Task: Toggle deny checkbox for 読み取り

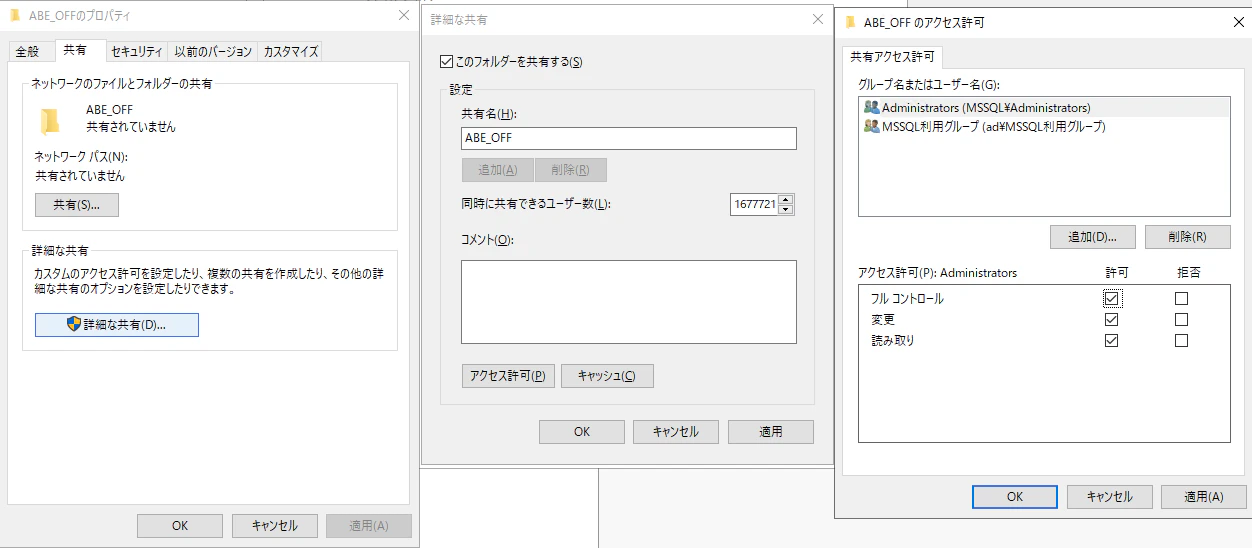Action: coord(1182,341)
